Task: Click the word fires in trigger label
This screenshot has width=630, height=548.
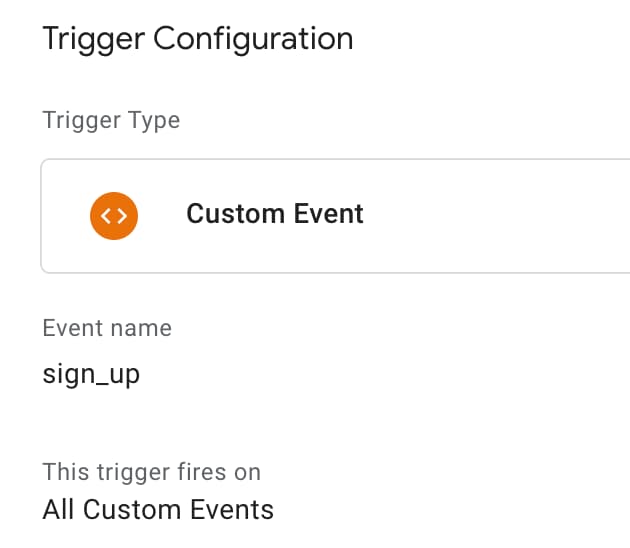Action: [x=181, y=472]
